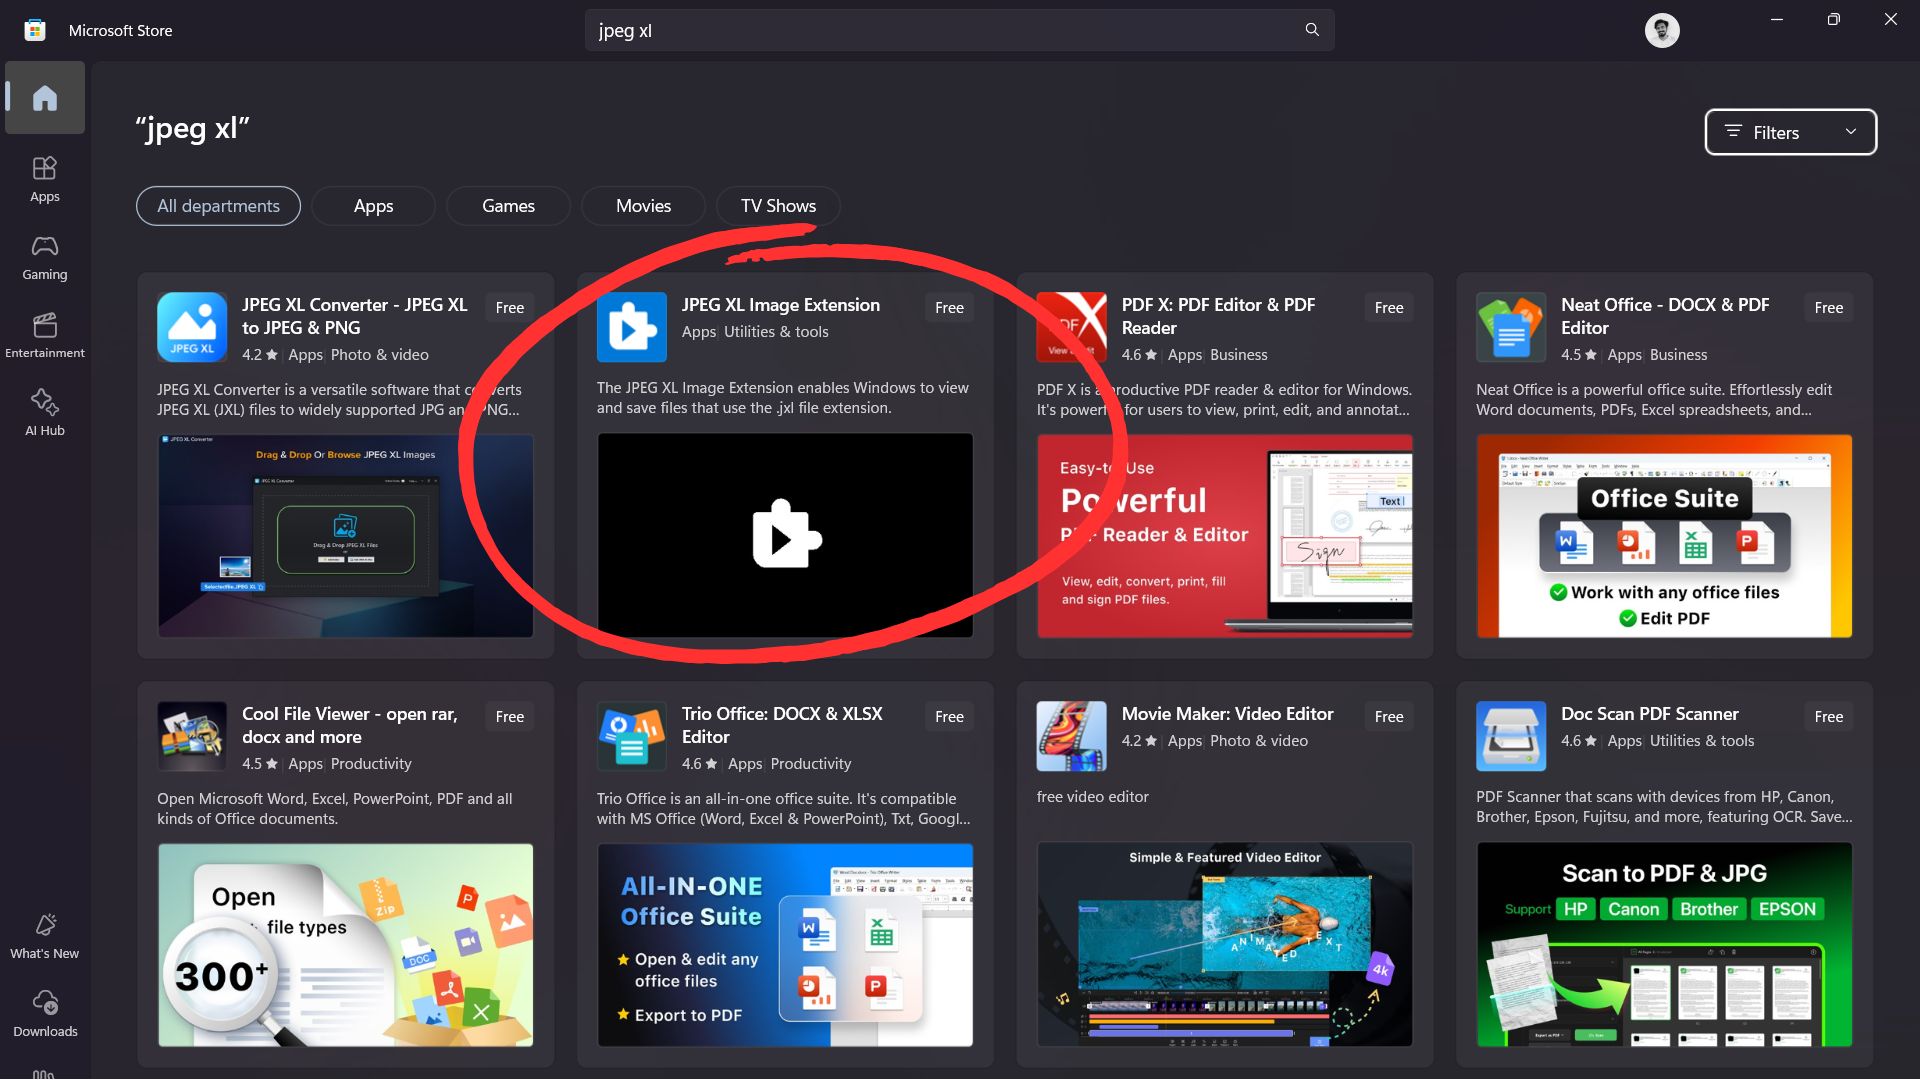Click PDF X app icon
Viewport: 1920px width, 1080px height.
coord(1071,327)
